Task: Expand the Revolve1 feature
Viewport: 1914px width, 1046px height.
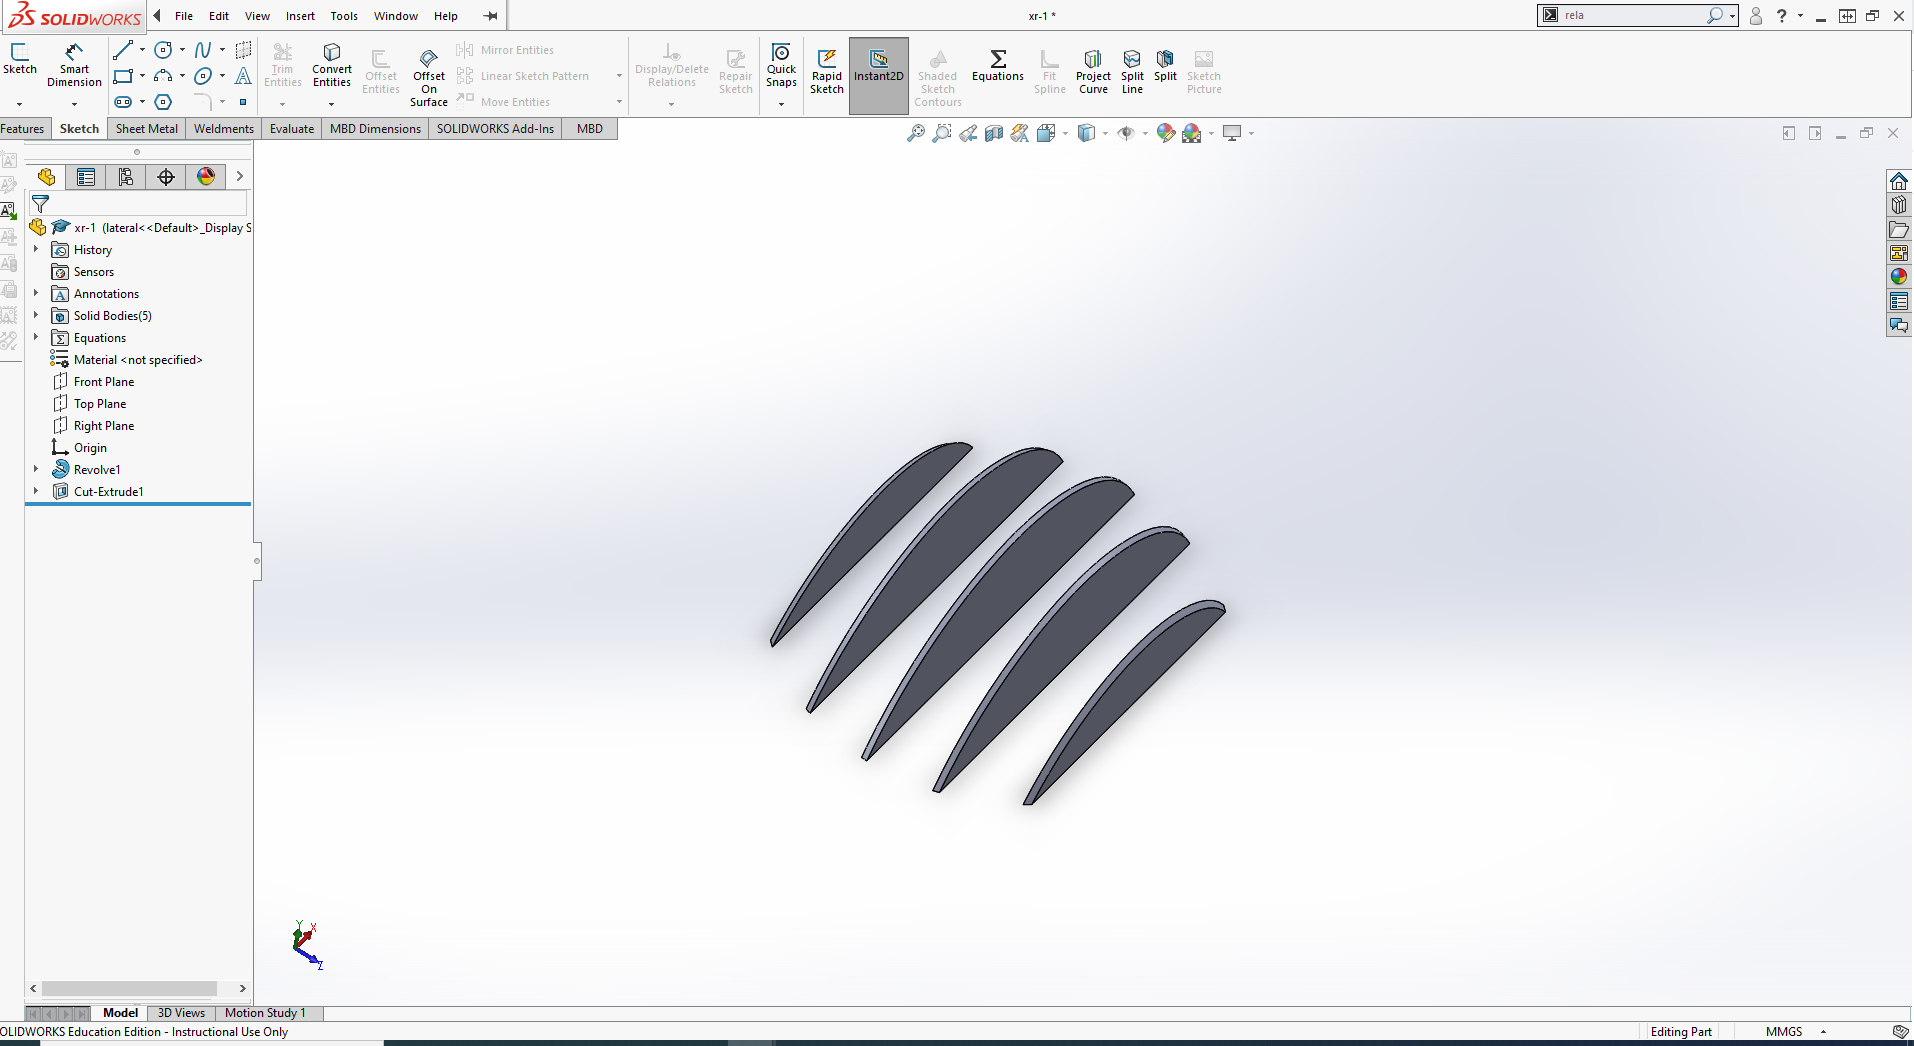Action: pyautogui.click(x=36, y=470)
